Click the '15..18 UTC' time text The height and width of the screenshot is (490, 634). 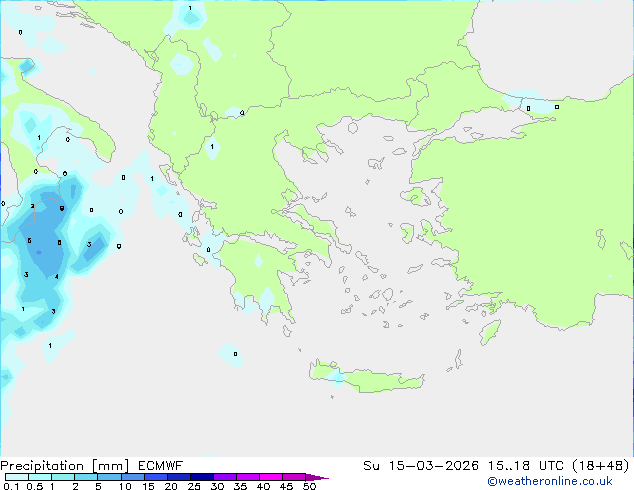(x=525, y=466)
